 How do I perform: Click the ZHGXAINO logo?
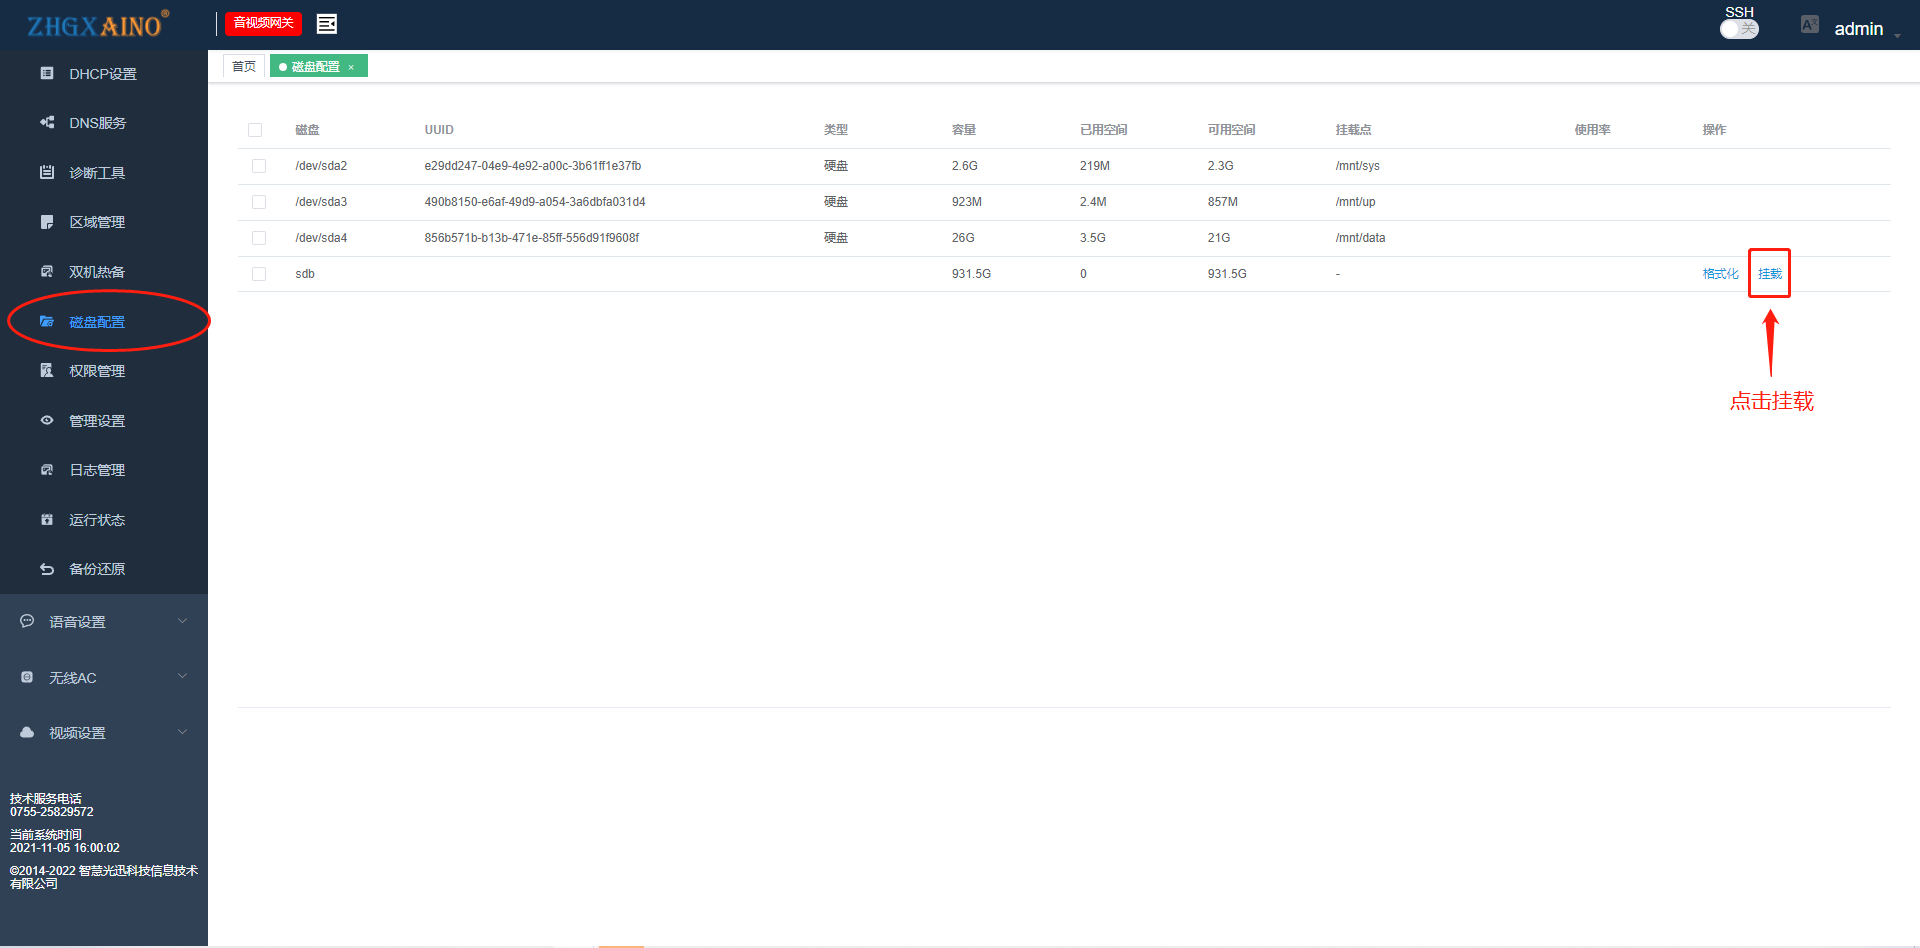coord(97,25)
